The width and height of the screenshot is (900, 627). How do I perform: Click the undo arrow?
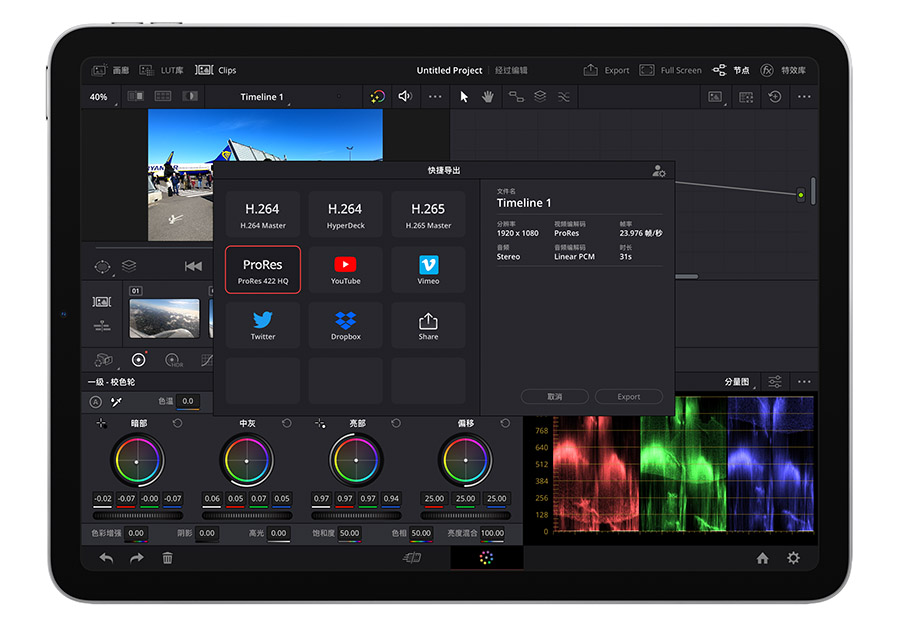(x=106, y=558)
